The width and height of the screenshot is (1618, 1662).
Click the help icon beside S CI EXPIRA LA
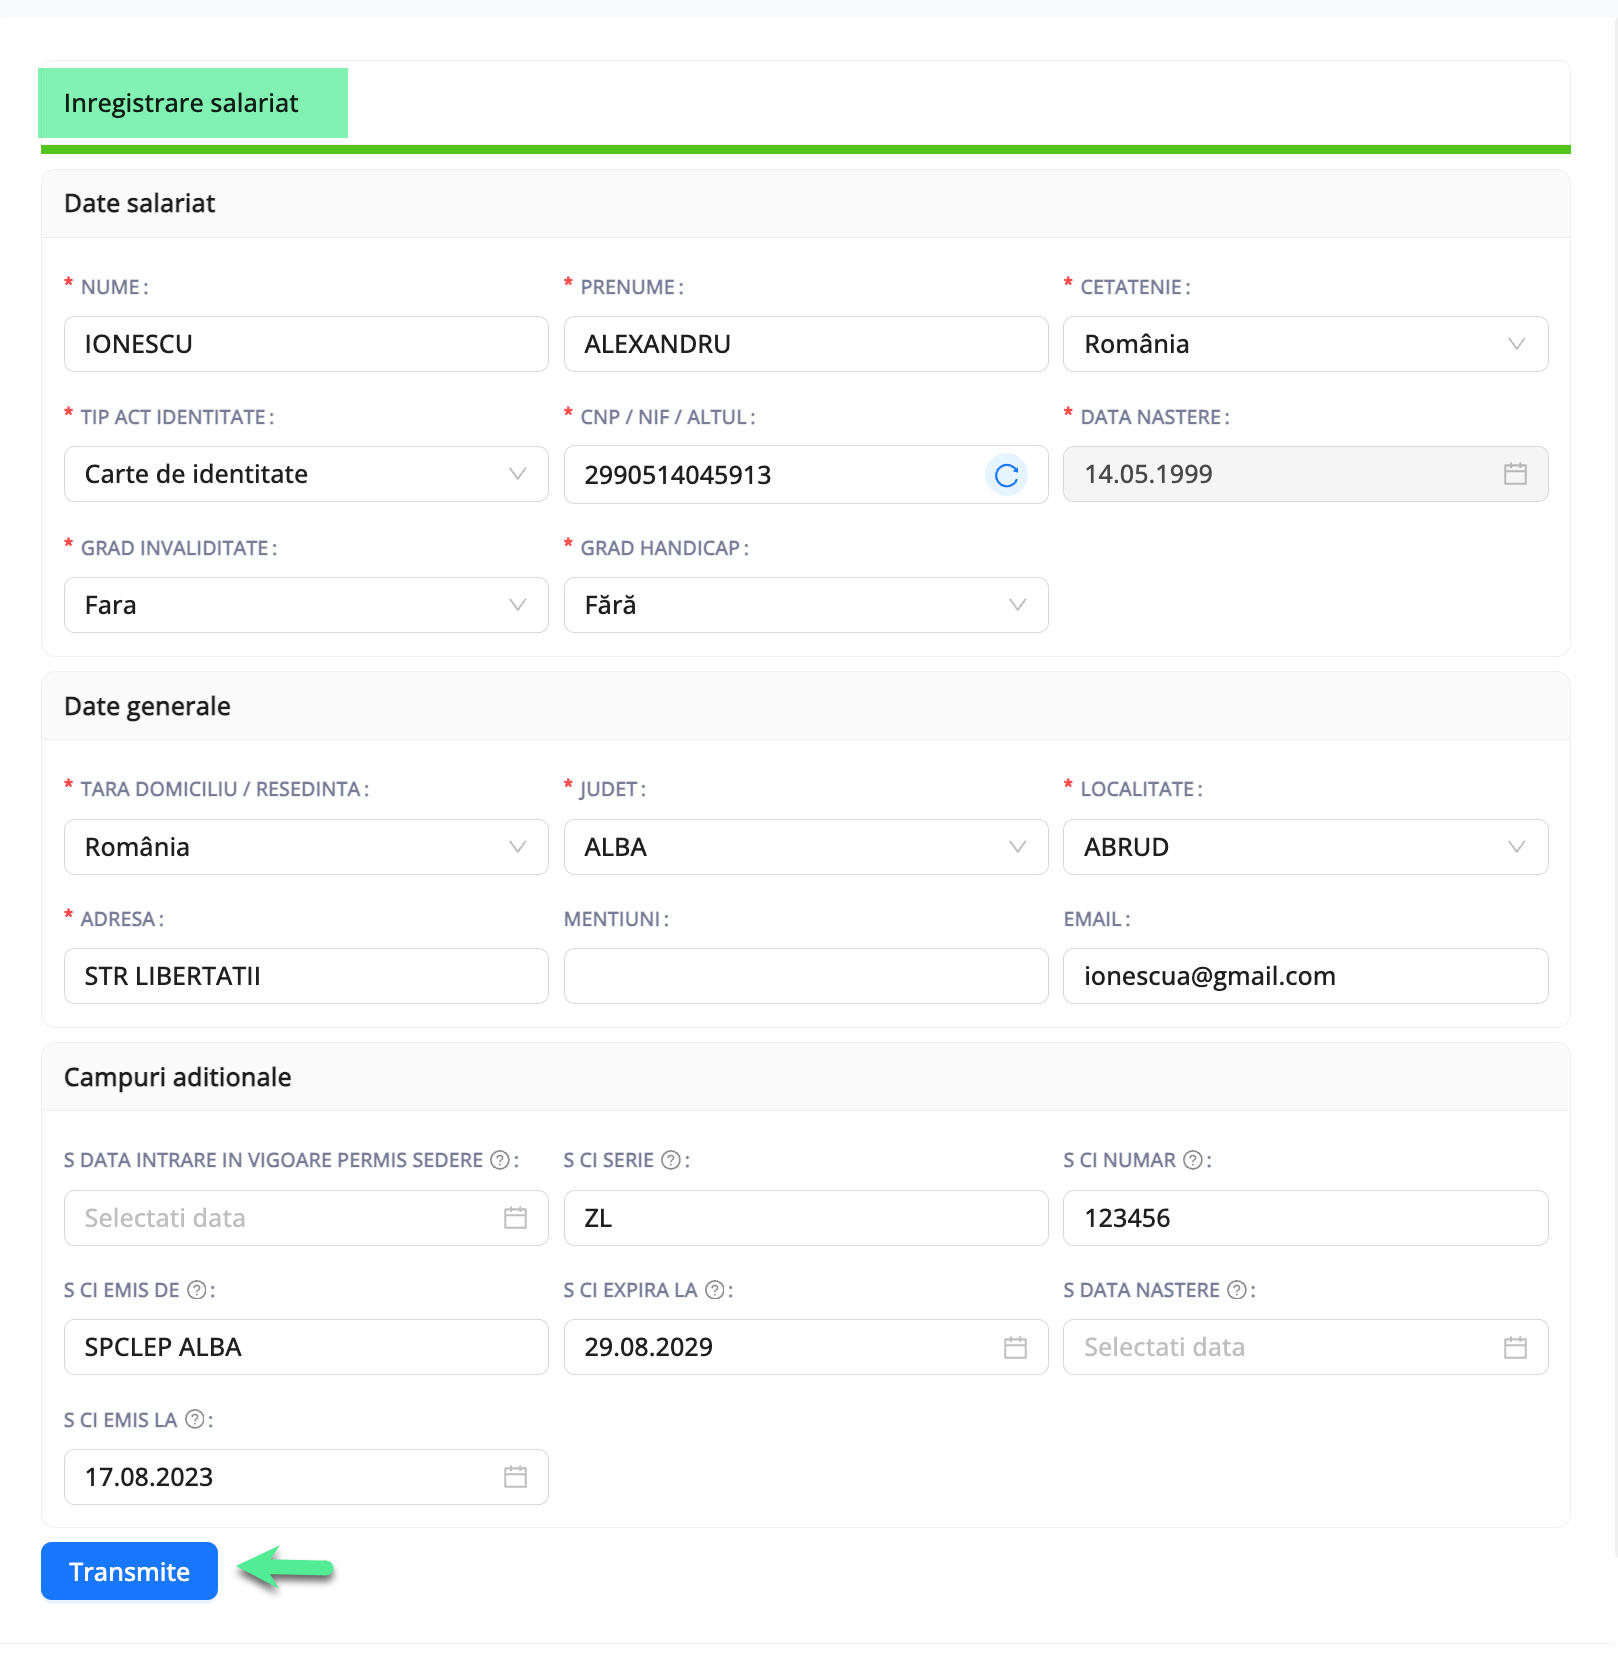coord(713,1290)
